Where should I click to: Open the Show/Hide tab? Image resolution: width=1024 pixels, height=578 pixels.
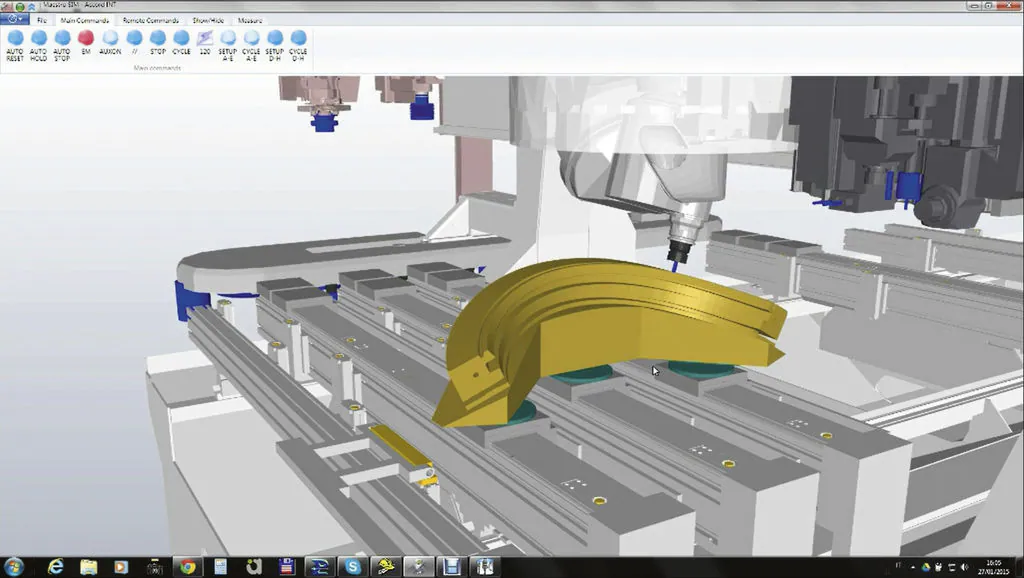pyautogui.click(x=208, y=20)
